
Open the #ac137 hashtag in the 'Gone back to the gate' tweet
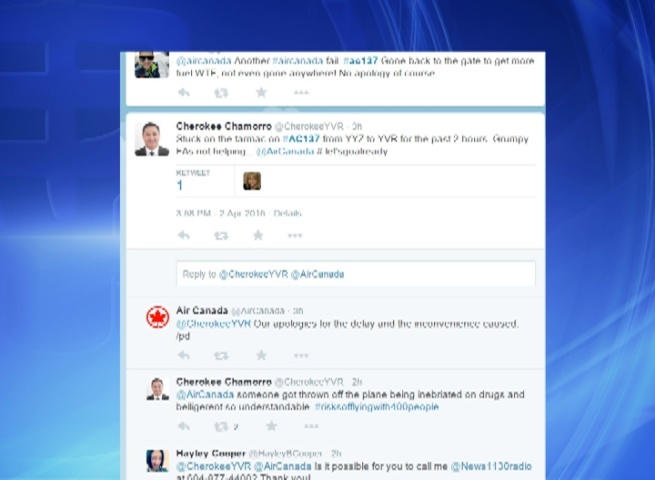coord(360,61)
